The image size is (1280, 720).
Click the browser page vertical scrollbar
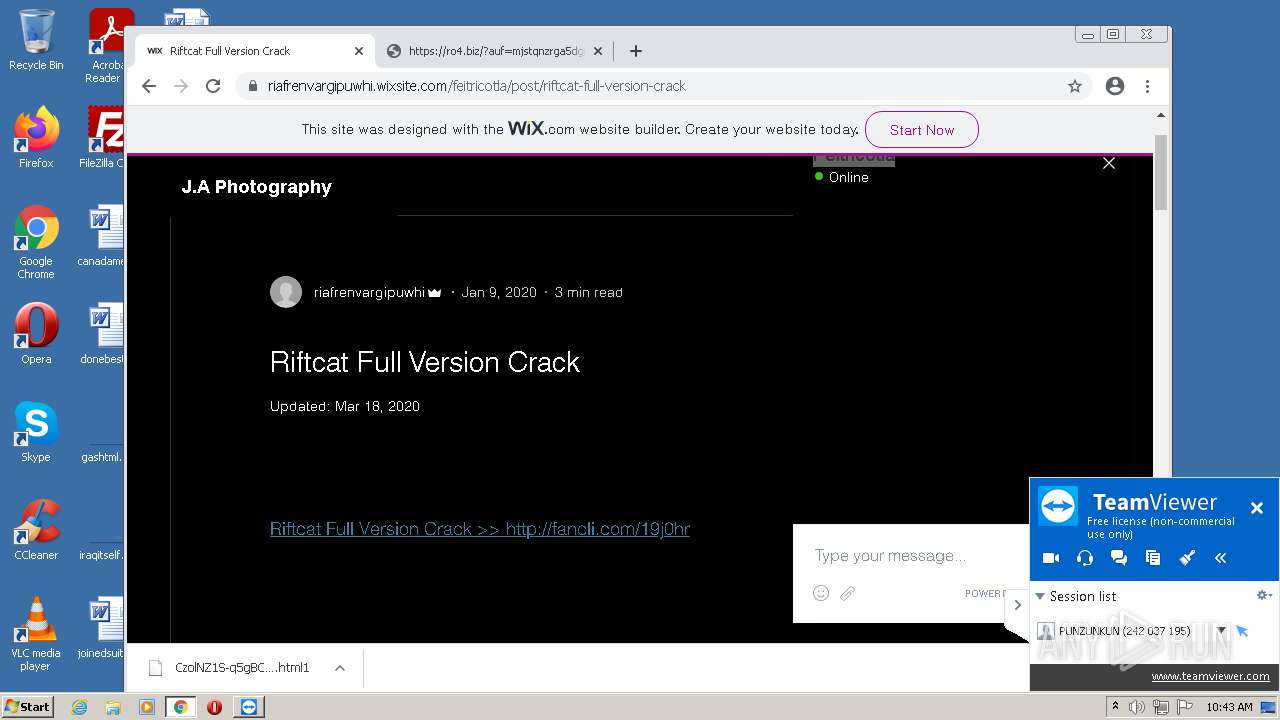tap(1161, 170)
